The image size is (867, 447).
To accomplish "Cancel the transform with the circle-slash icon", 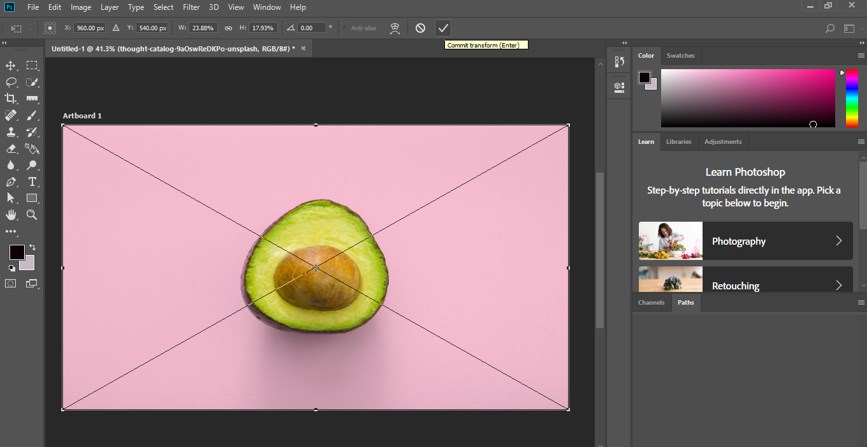I will tap(420, 28).
